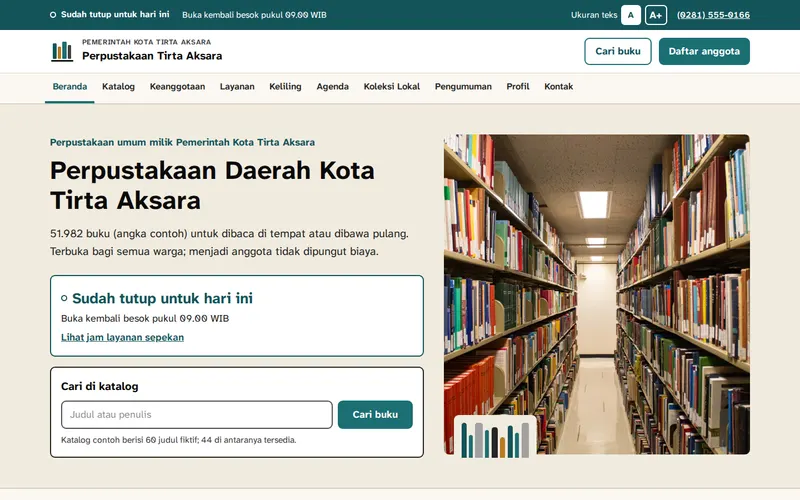This screenshot has width=800, height=500.
Task: Click the 'Buka kembali besok pukul 09.00 WIB' top bar text
Action: click(x=254, y=15)
